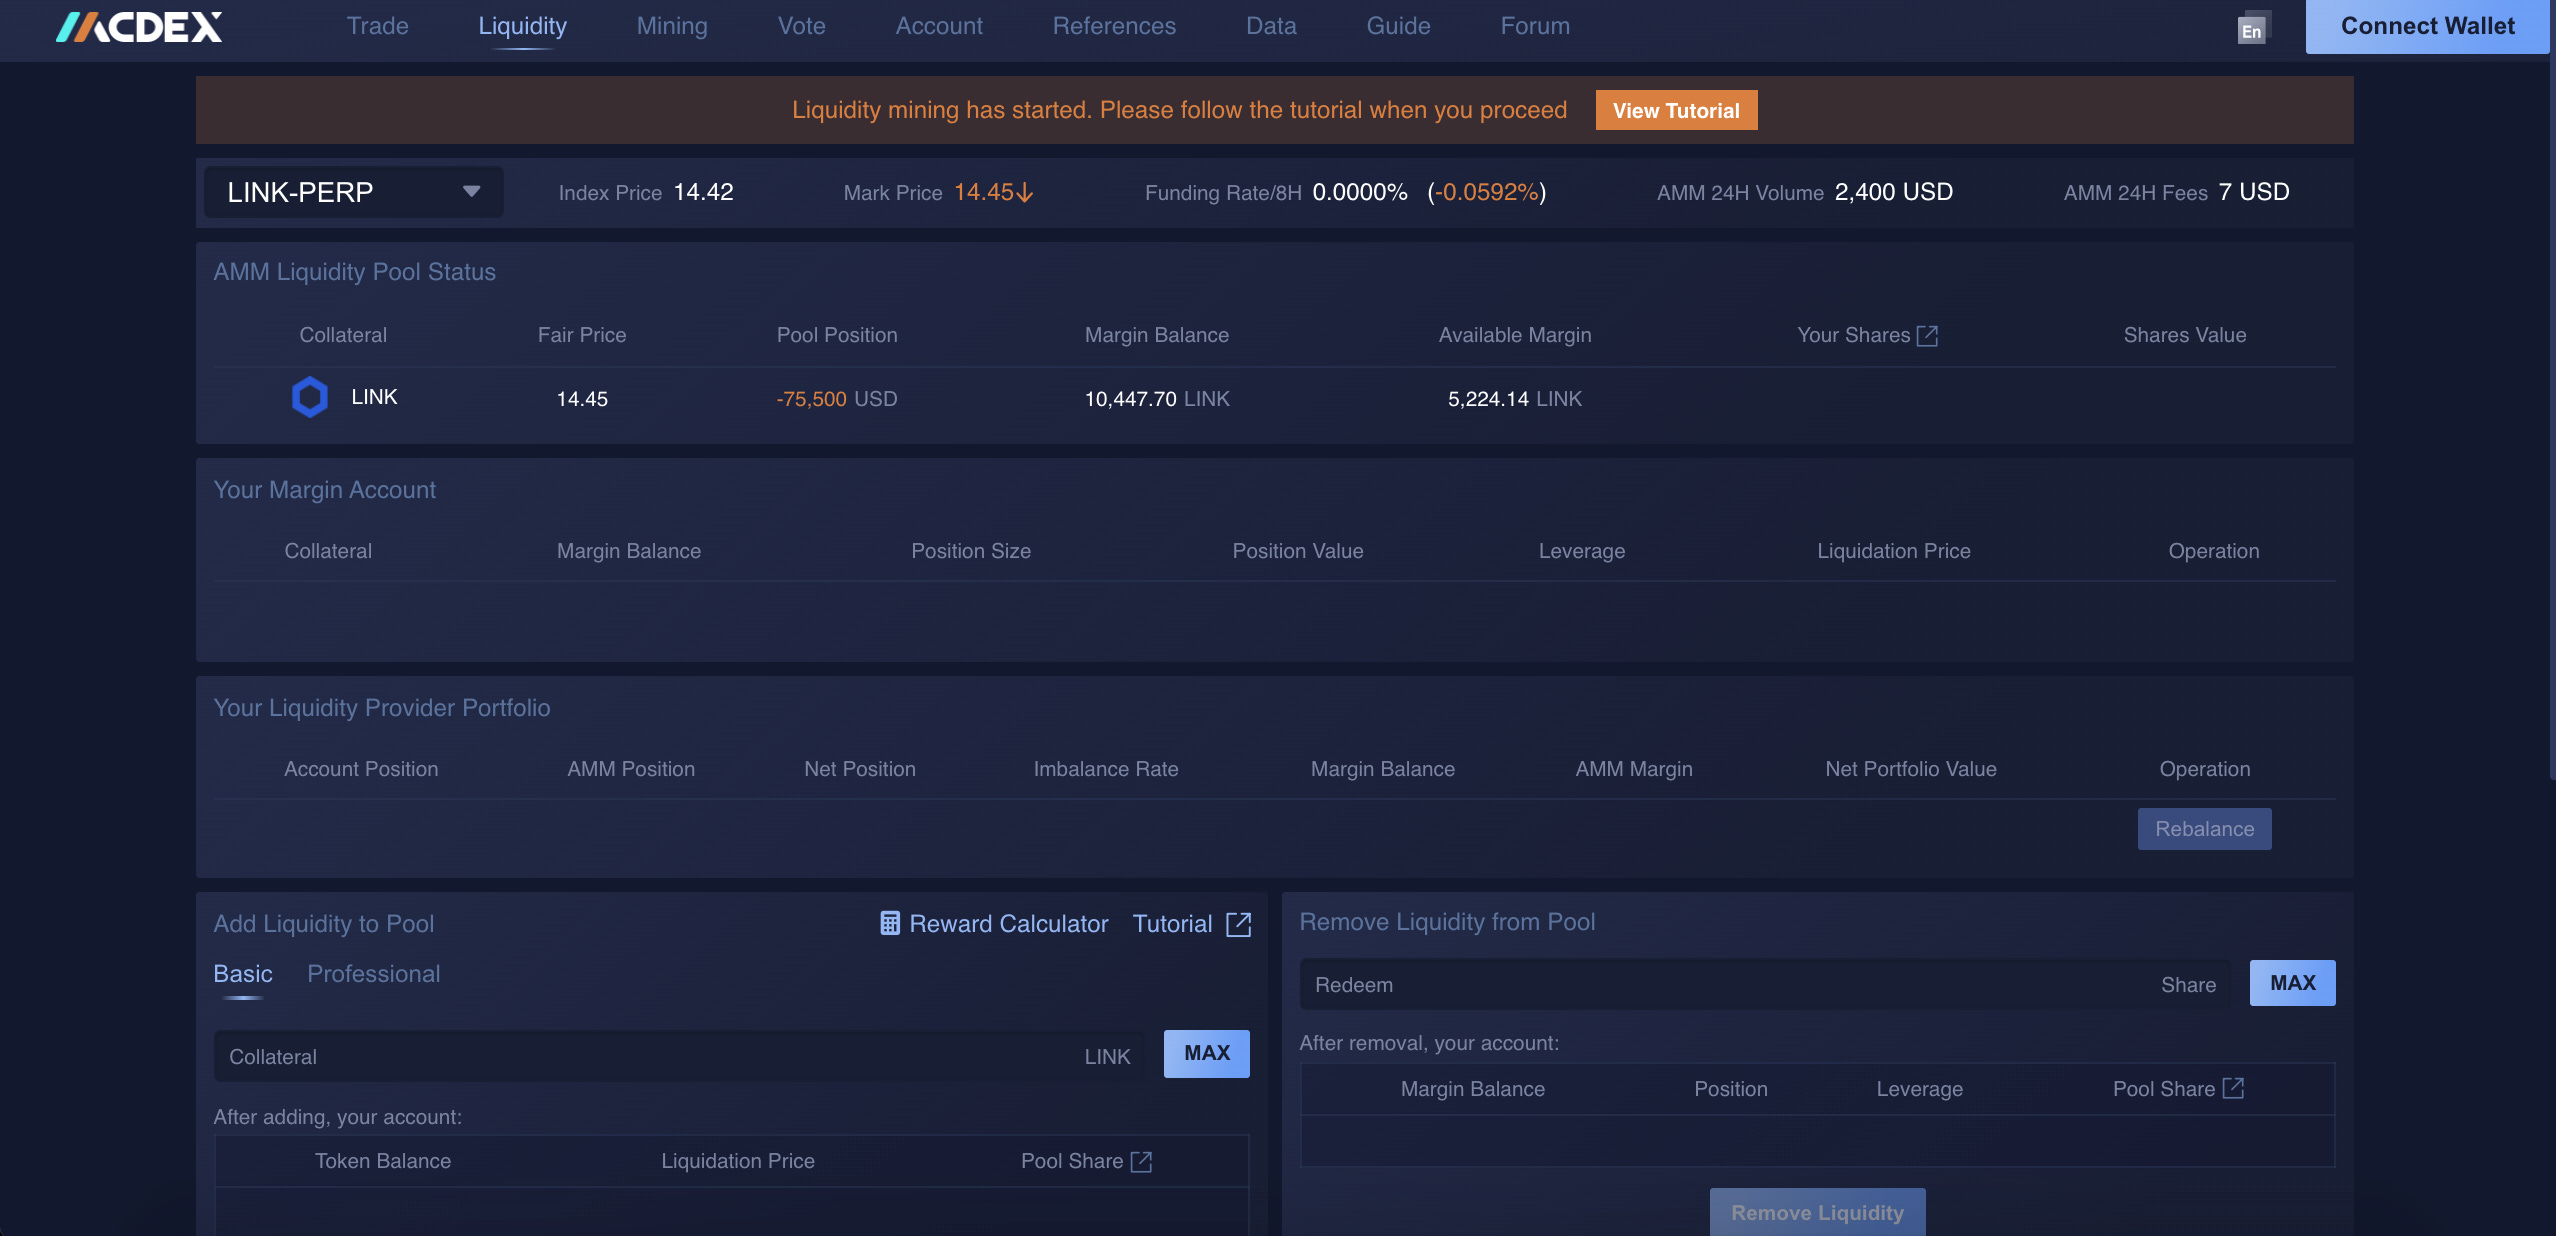Click the funding rate -0.0592% value

tap(1487, 192)
